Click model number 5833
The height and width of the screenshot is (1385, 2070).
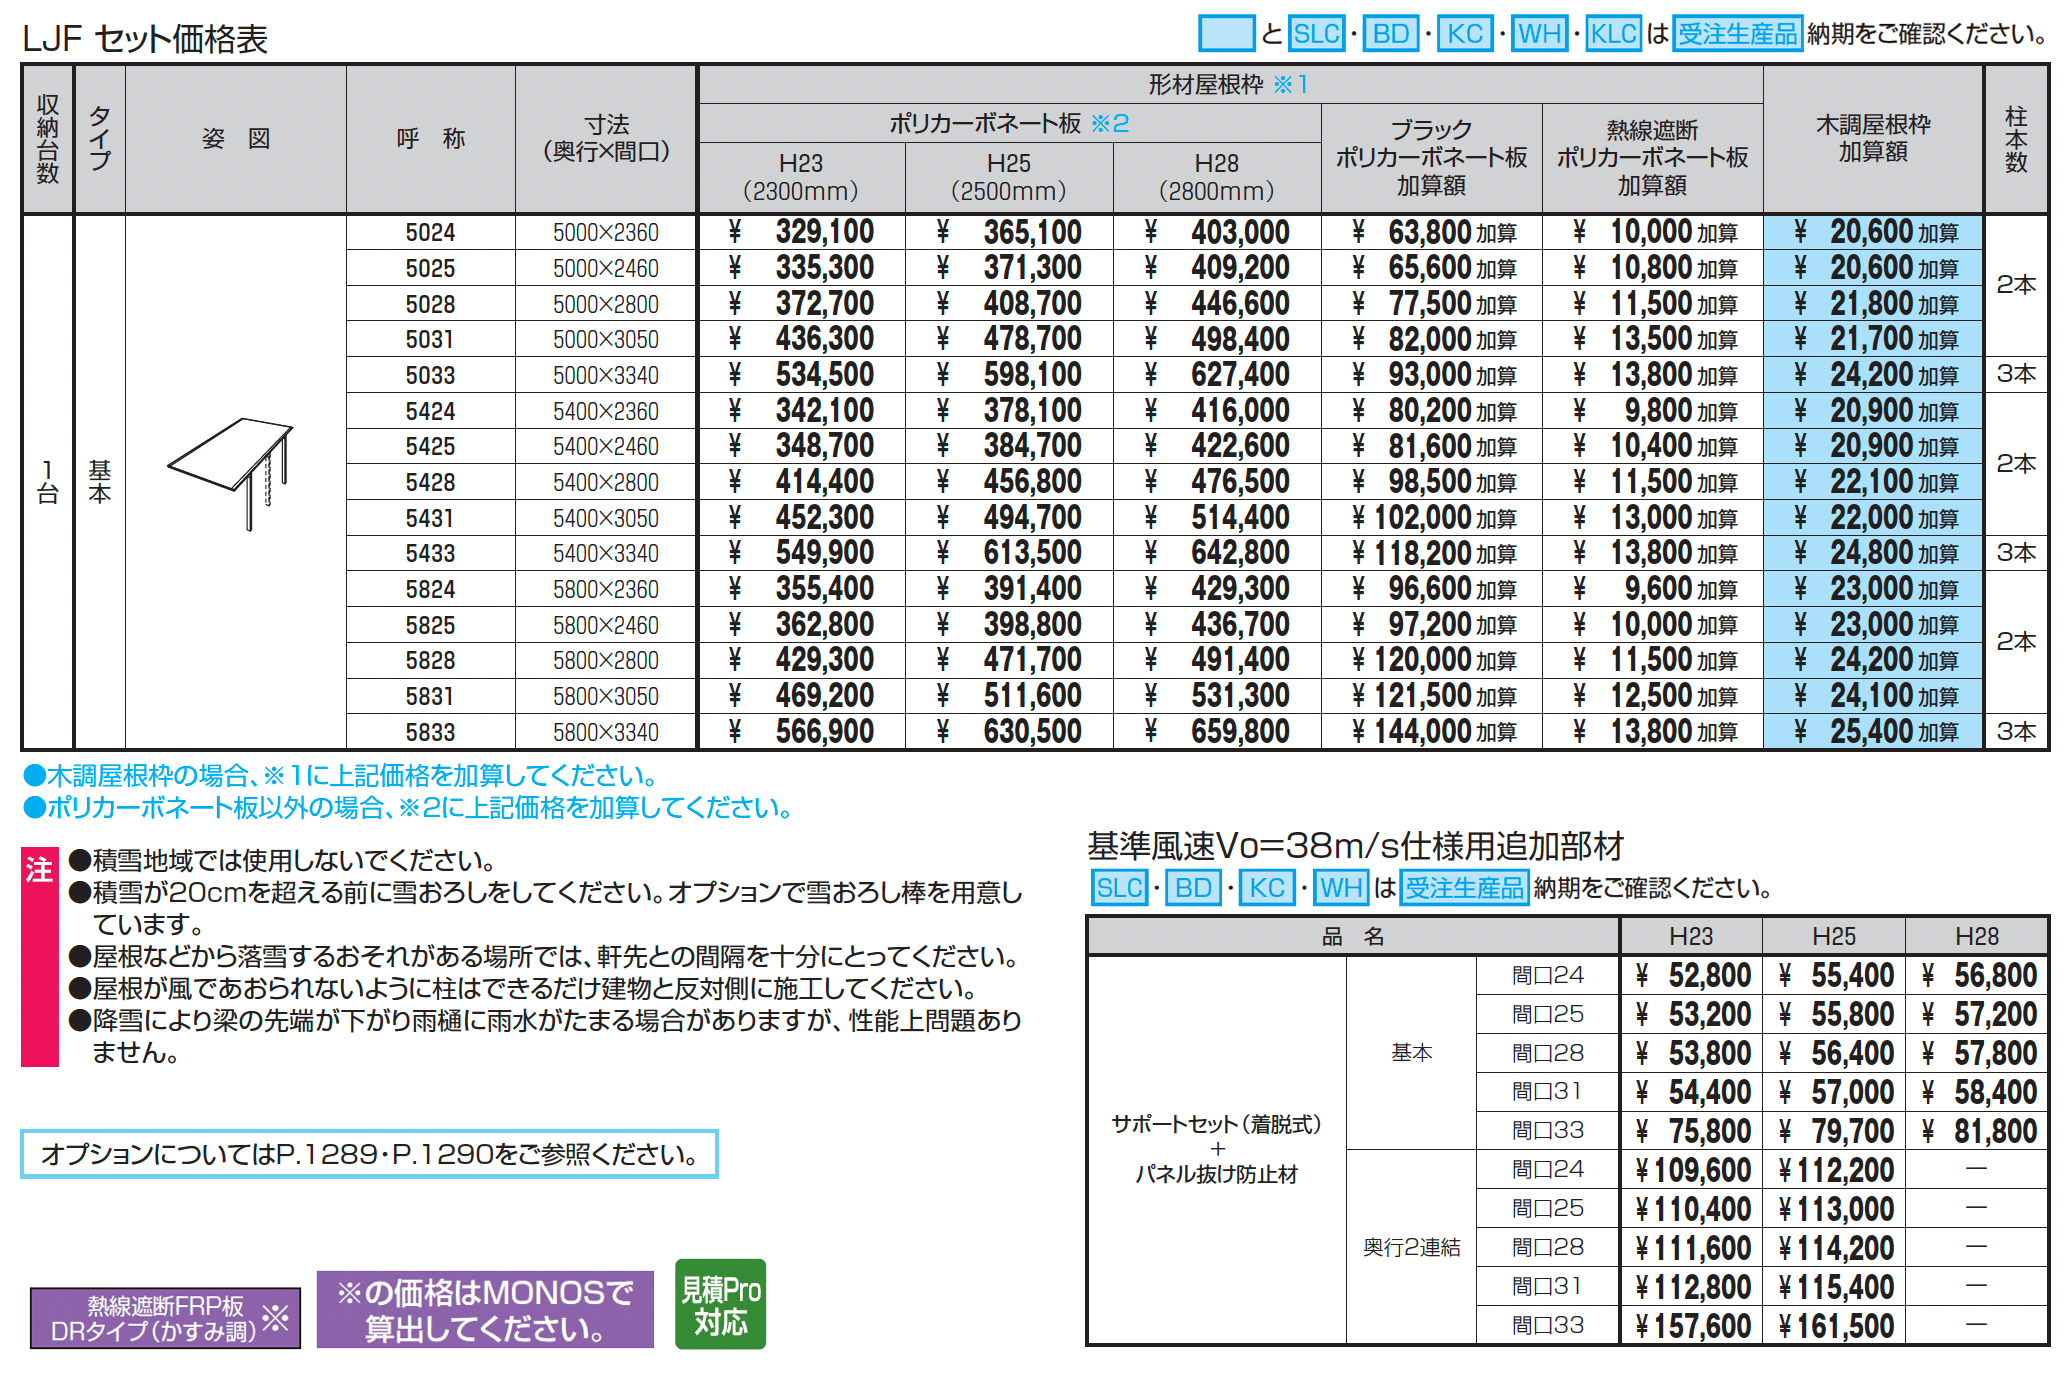pyautogui.click(x=430, y=732)
